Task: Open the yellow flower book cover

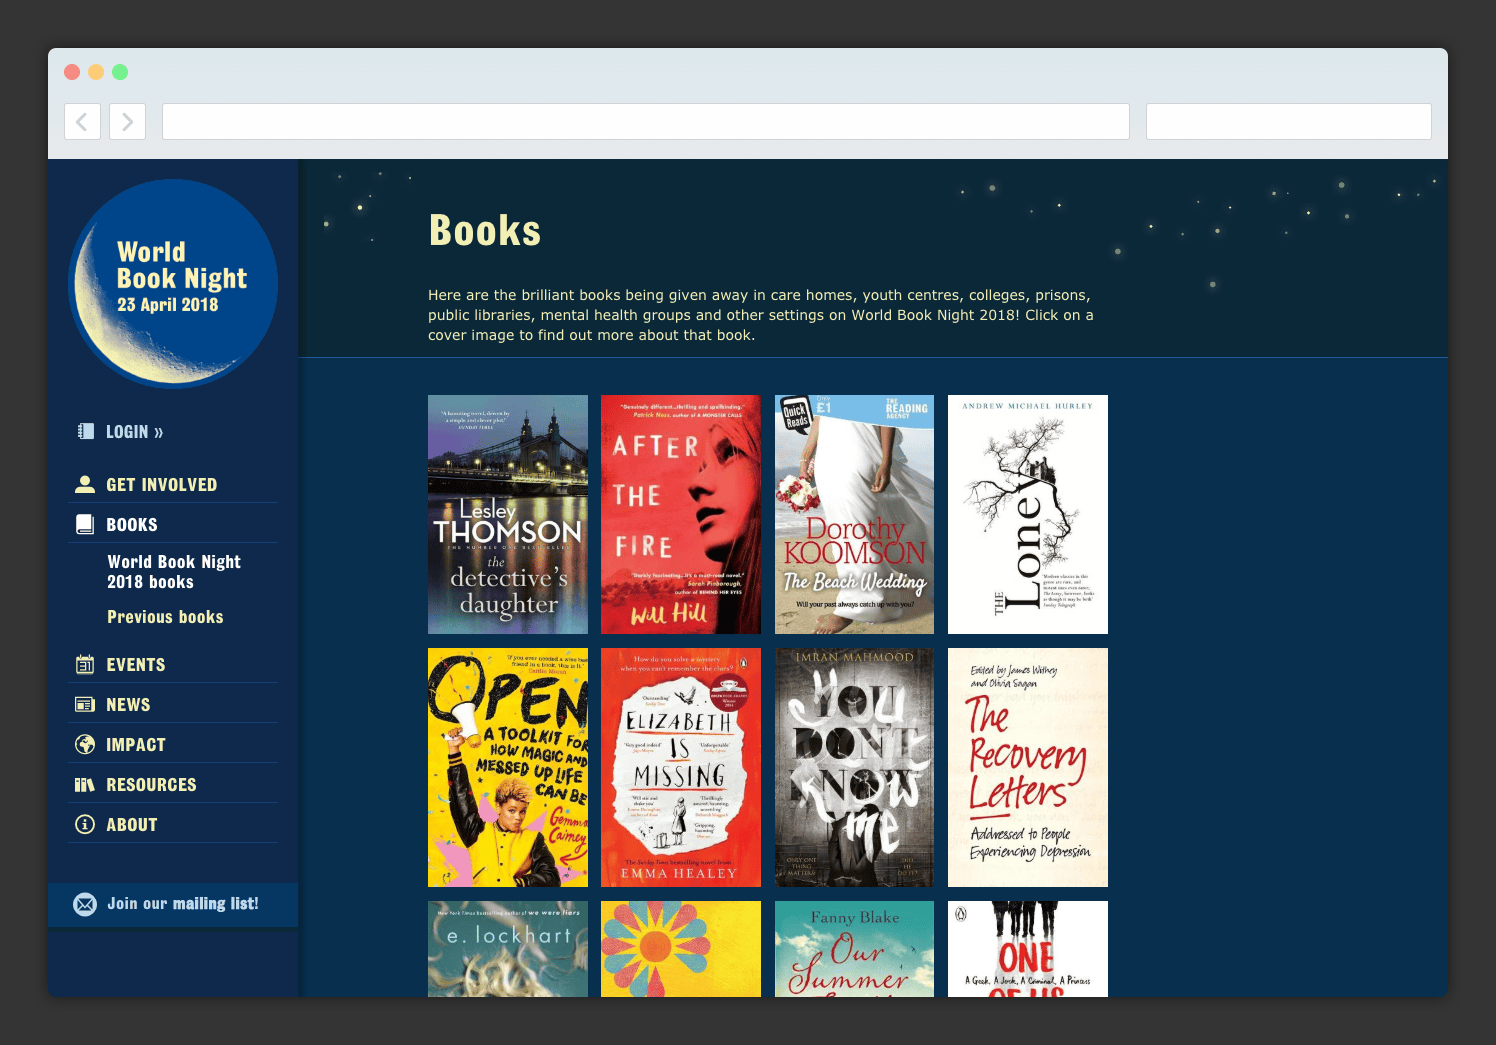Action: point(681,949)
